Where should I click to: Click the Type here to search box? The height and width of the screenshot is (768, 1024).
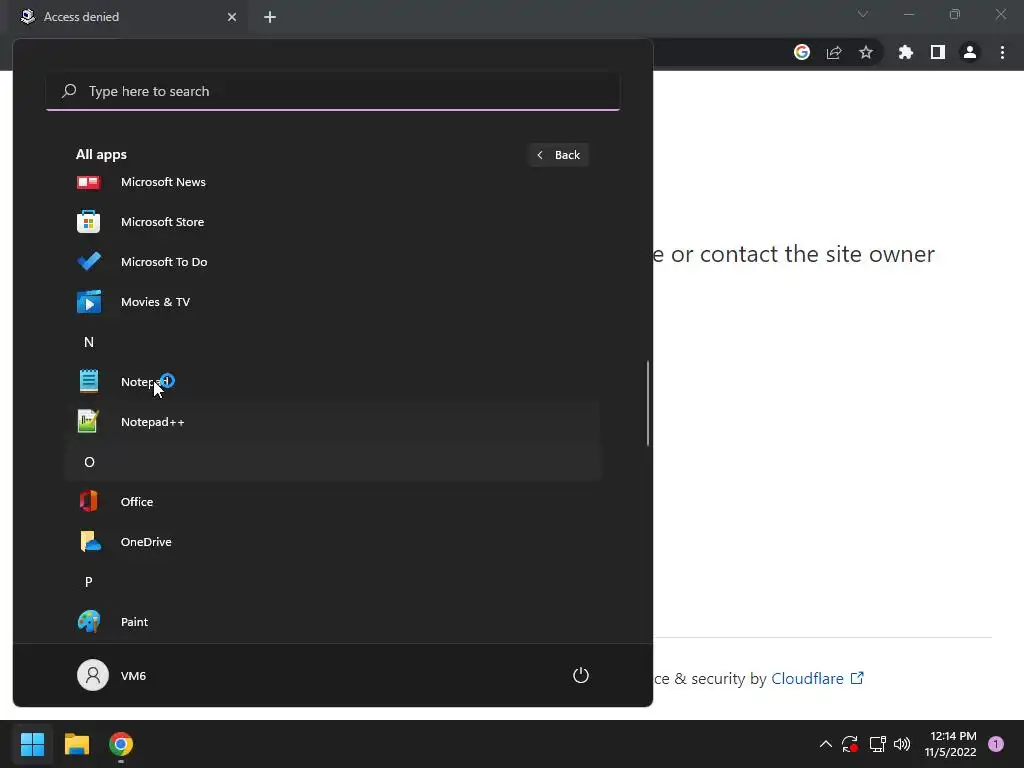[333, 91]
